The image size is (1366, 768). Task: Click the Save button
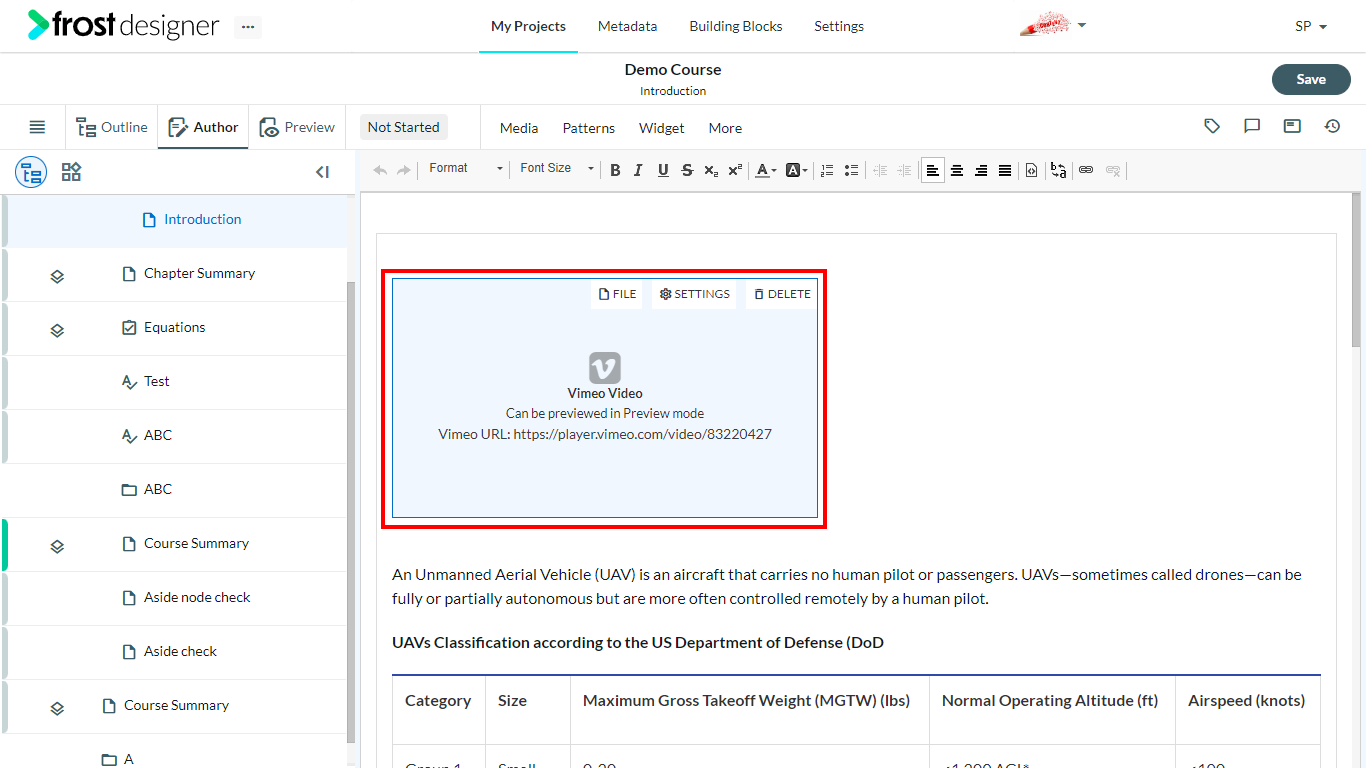[x=1311, y=79]
